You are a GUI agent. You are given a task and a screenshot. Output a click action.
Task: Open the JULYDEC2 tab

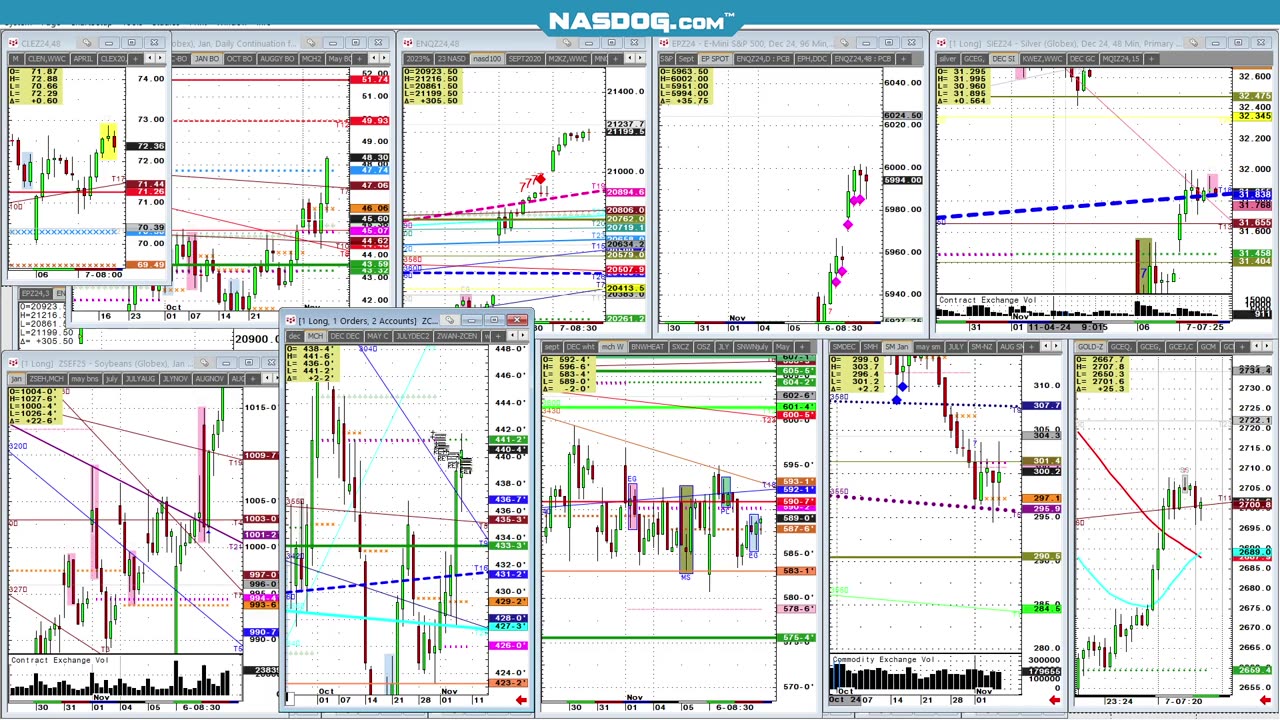pos(412,336)
